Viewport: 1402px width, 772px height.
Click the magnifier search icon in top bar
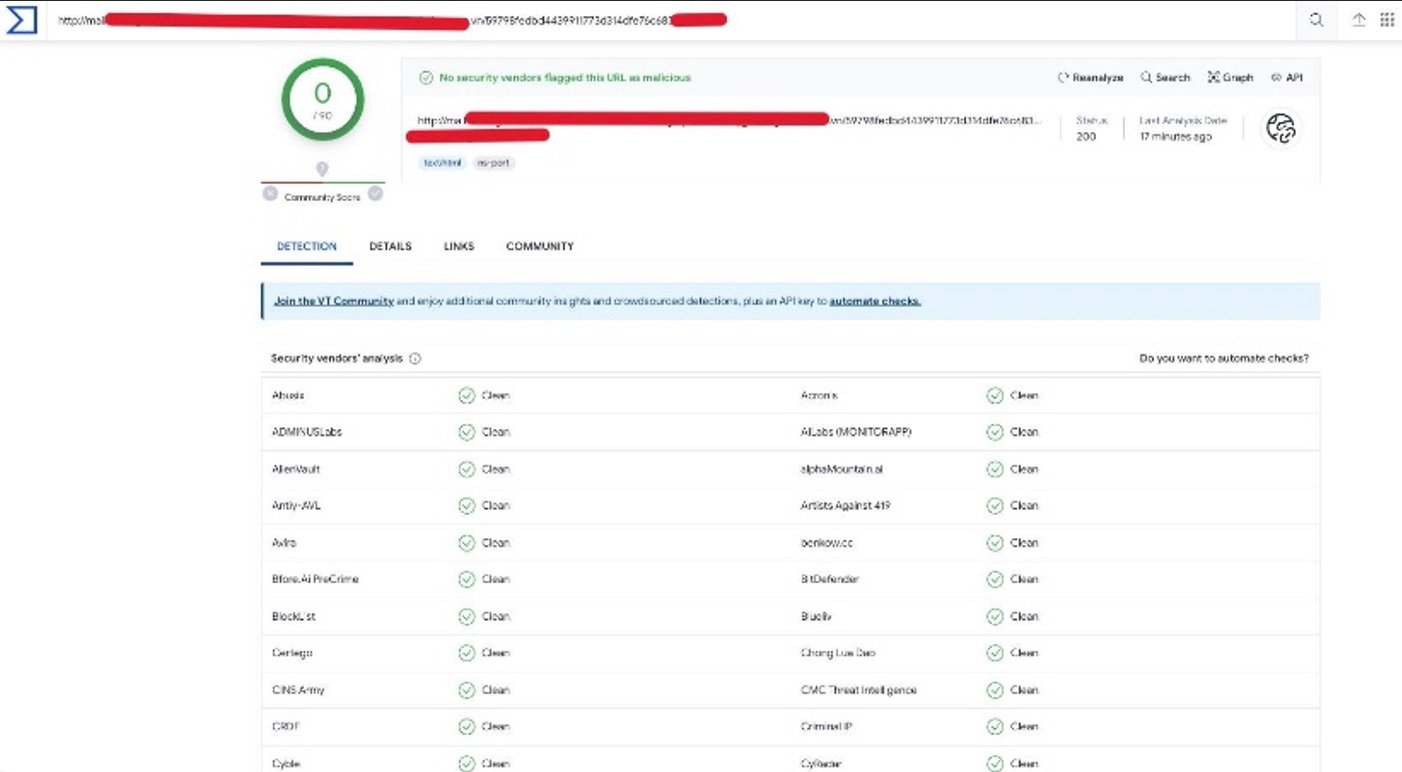point(1317,20)
